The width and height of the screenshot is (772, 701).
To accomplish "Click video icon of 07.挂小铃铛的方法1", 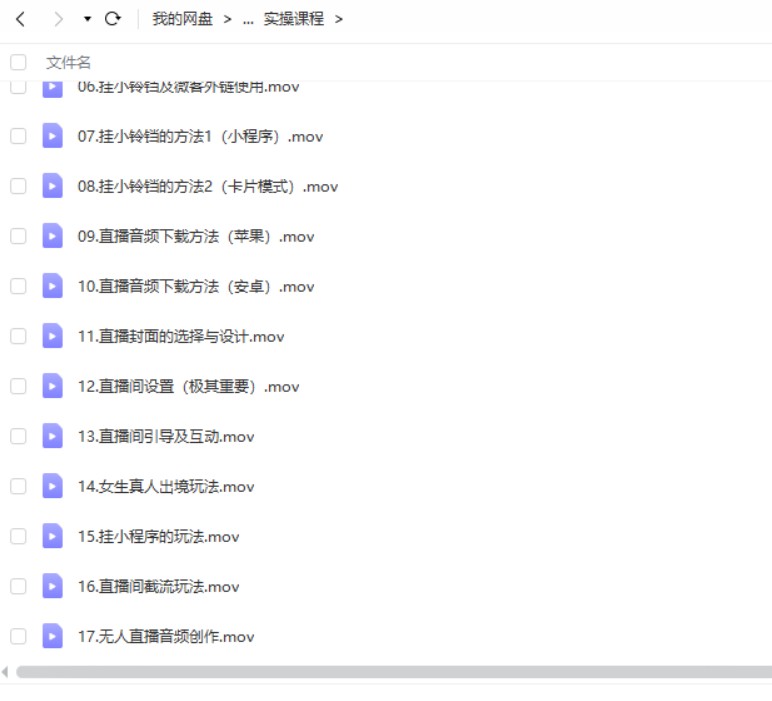I will tap(52, 135).
